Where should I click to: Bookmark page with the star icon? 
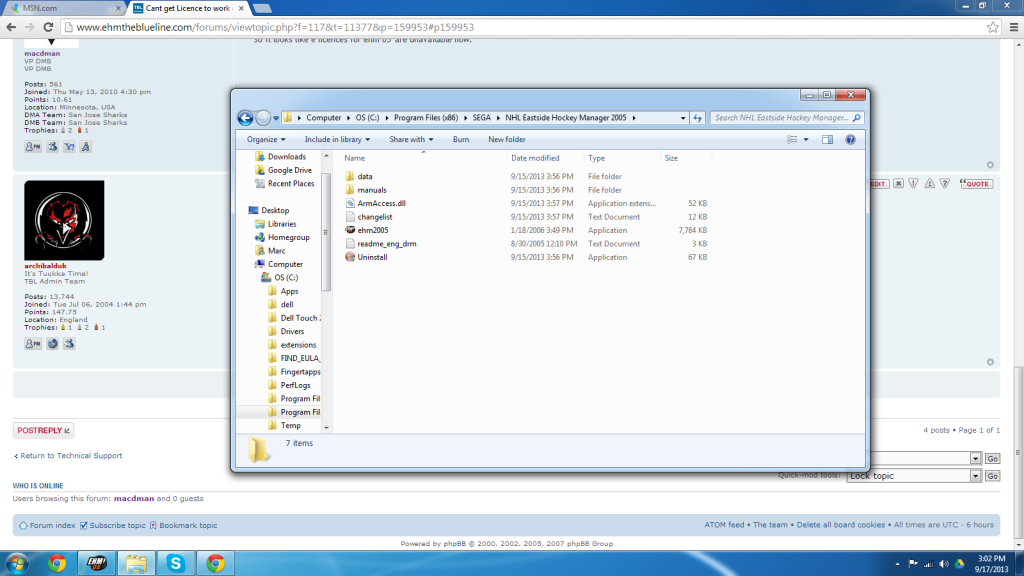(993, 27)
